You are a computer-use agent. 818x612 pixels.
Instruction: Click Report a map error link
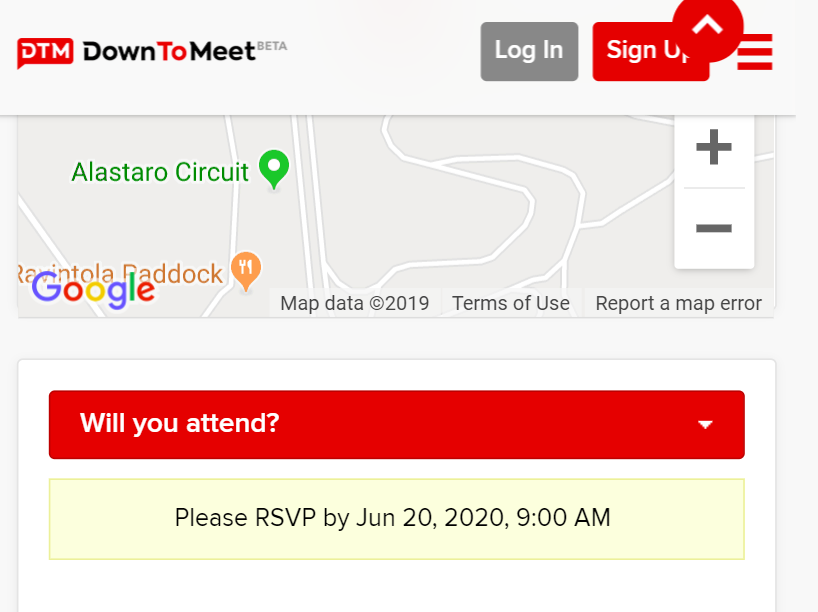[678, 303]
